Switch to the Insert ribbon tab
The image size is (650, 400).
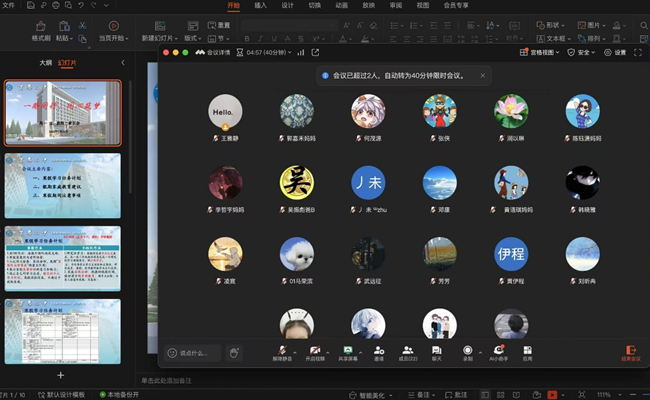[261, 5]
